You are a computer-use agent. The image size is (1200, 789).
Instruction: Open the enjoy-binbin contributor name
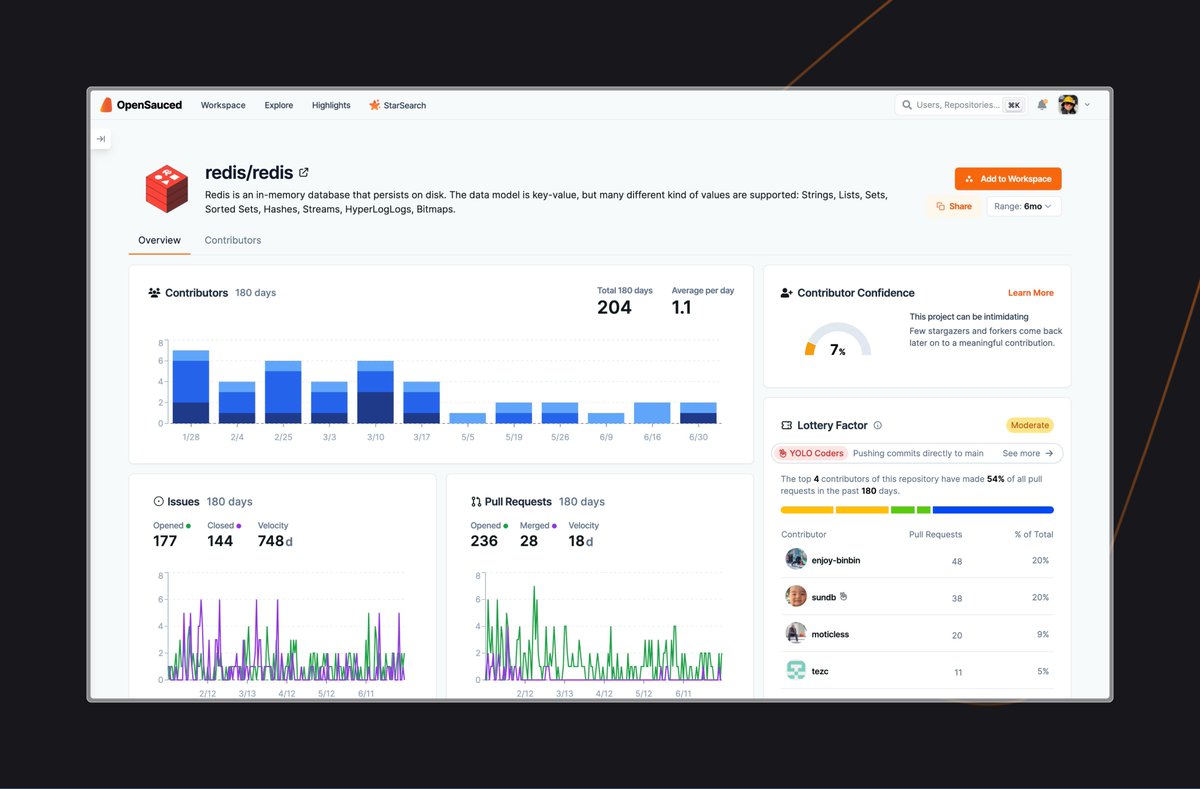pos(836,560)
